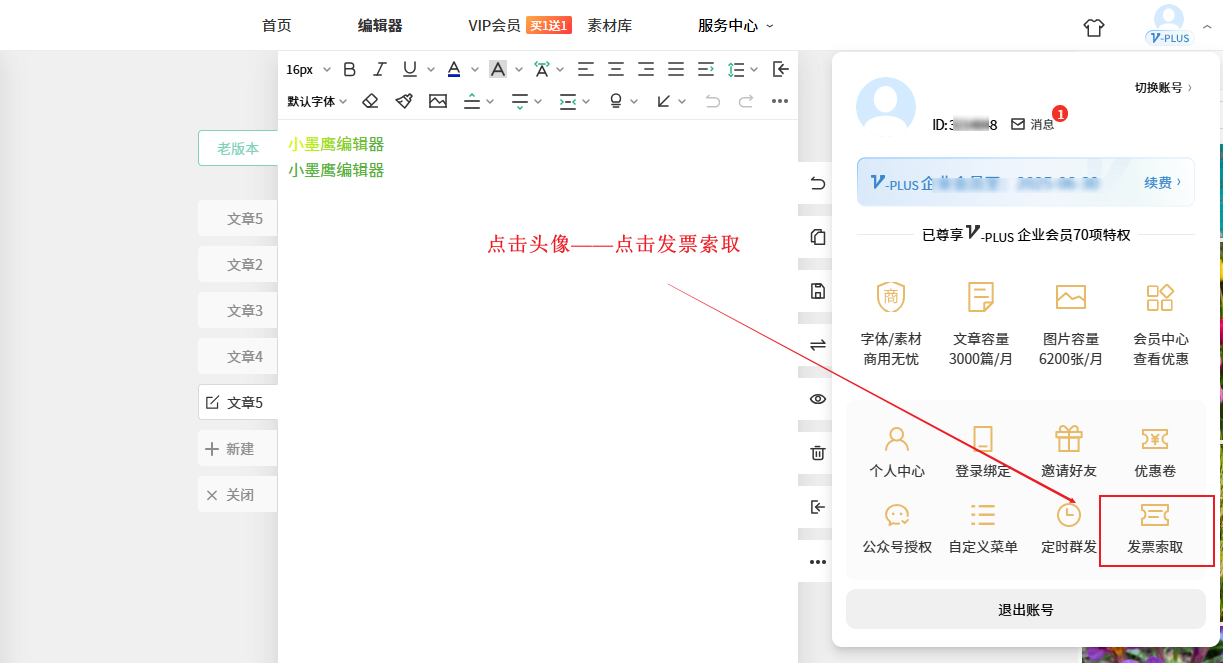Click the collapse toolbar arrow icon

tap(781, 69)
